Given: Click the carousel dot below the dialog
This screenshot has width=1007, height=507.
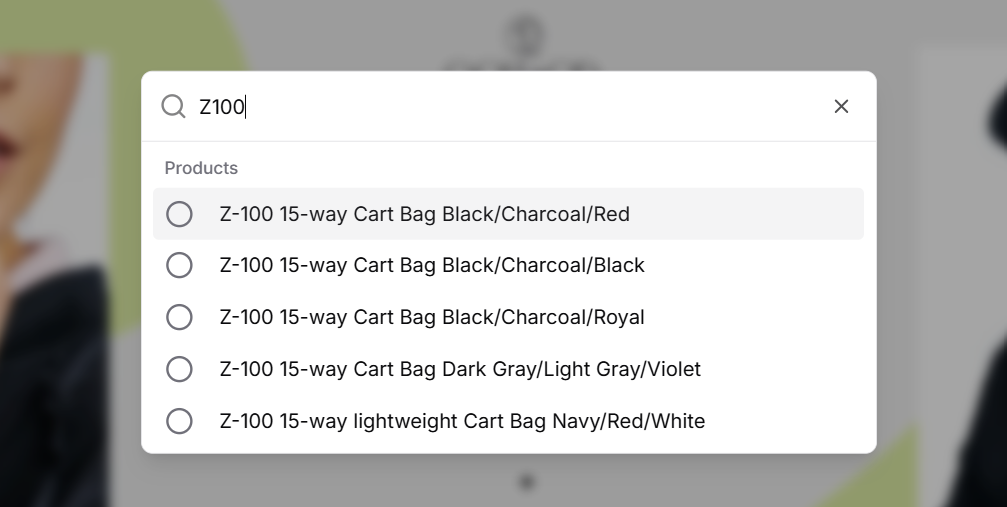Looking at the screenshot, I should 527,481.
